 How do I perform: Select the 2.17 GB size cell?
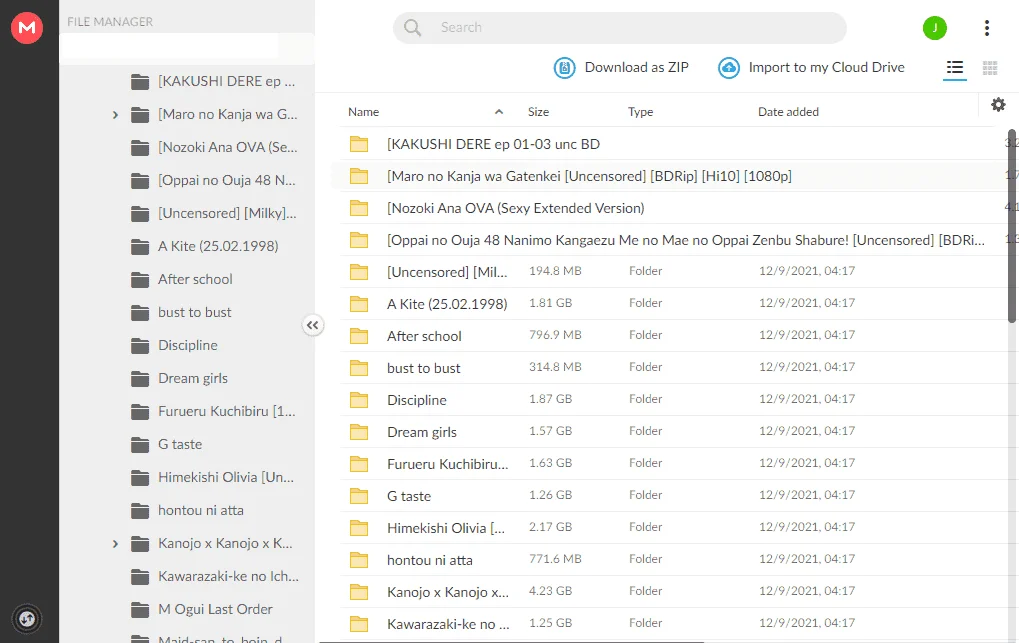[x=550, y=527]
